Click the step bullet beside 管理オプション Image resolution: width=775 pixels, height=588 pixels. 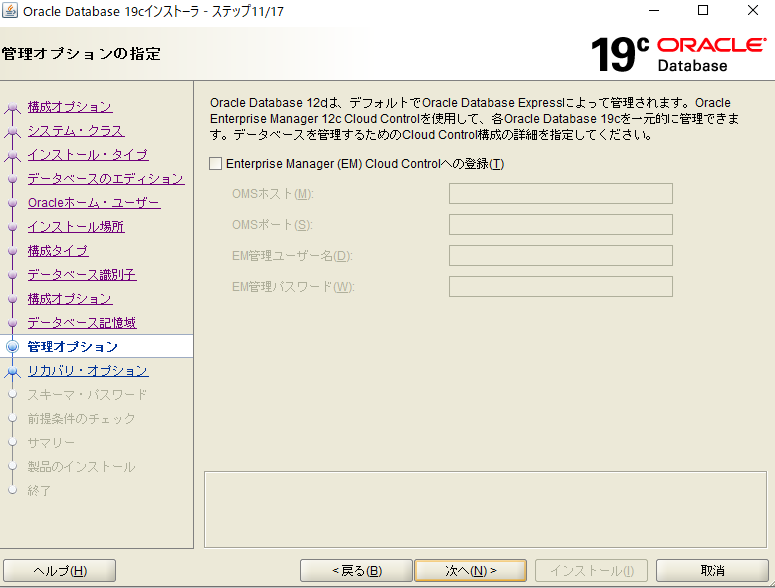point(12,347)
